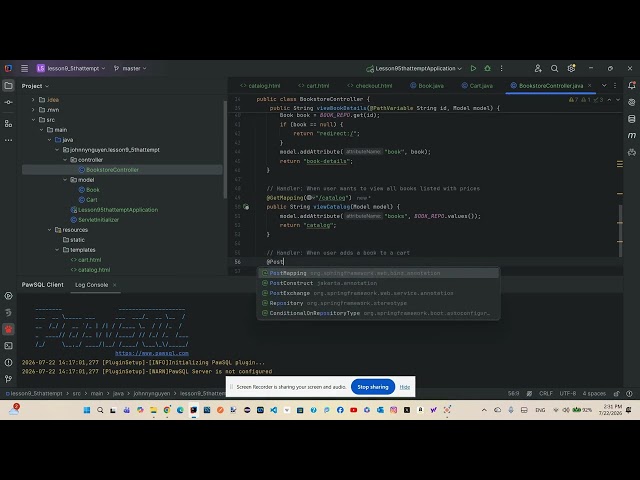Switch to cart.html tab
This screenshot has width=640, height=480.
313,86
